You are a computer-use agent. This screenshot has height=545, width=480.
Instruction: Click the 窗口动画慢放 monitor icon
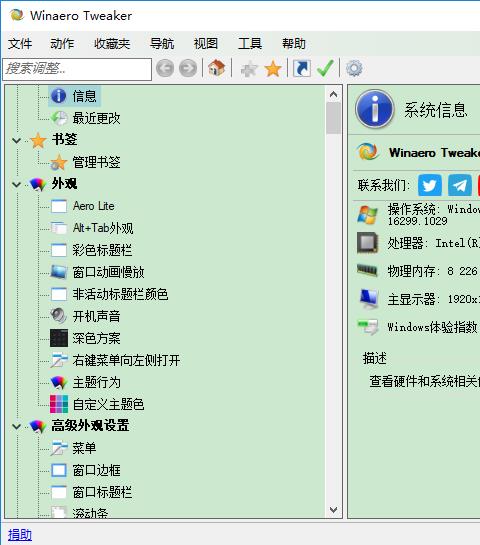(59, 272)
